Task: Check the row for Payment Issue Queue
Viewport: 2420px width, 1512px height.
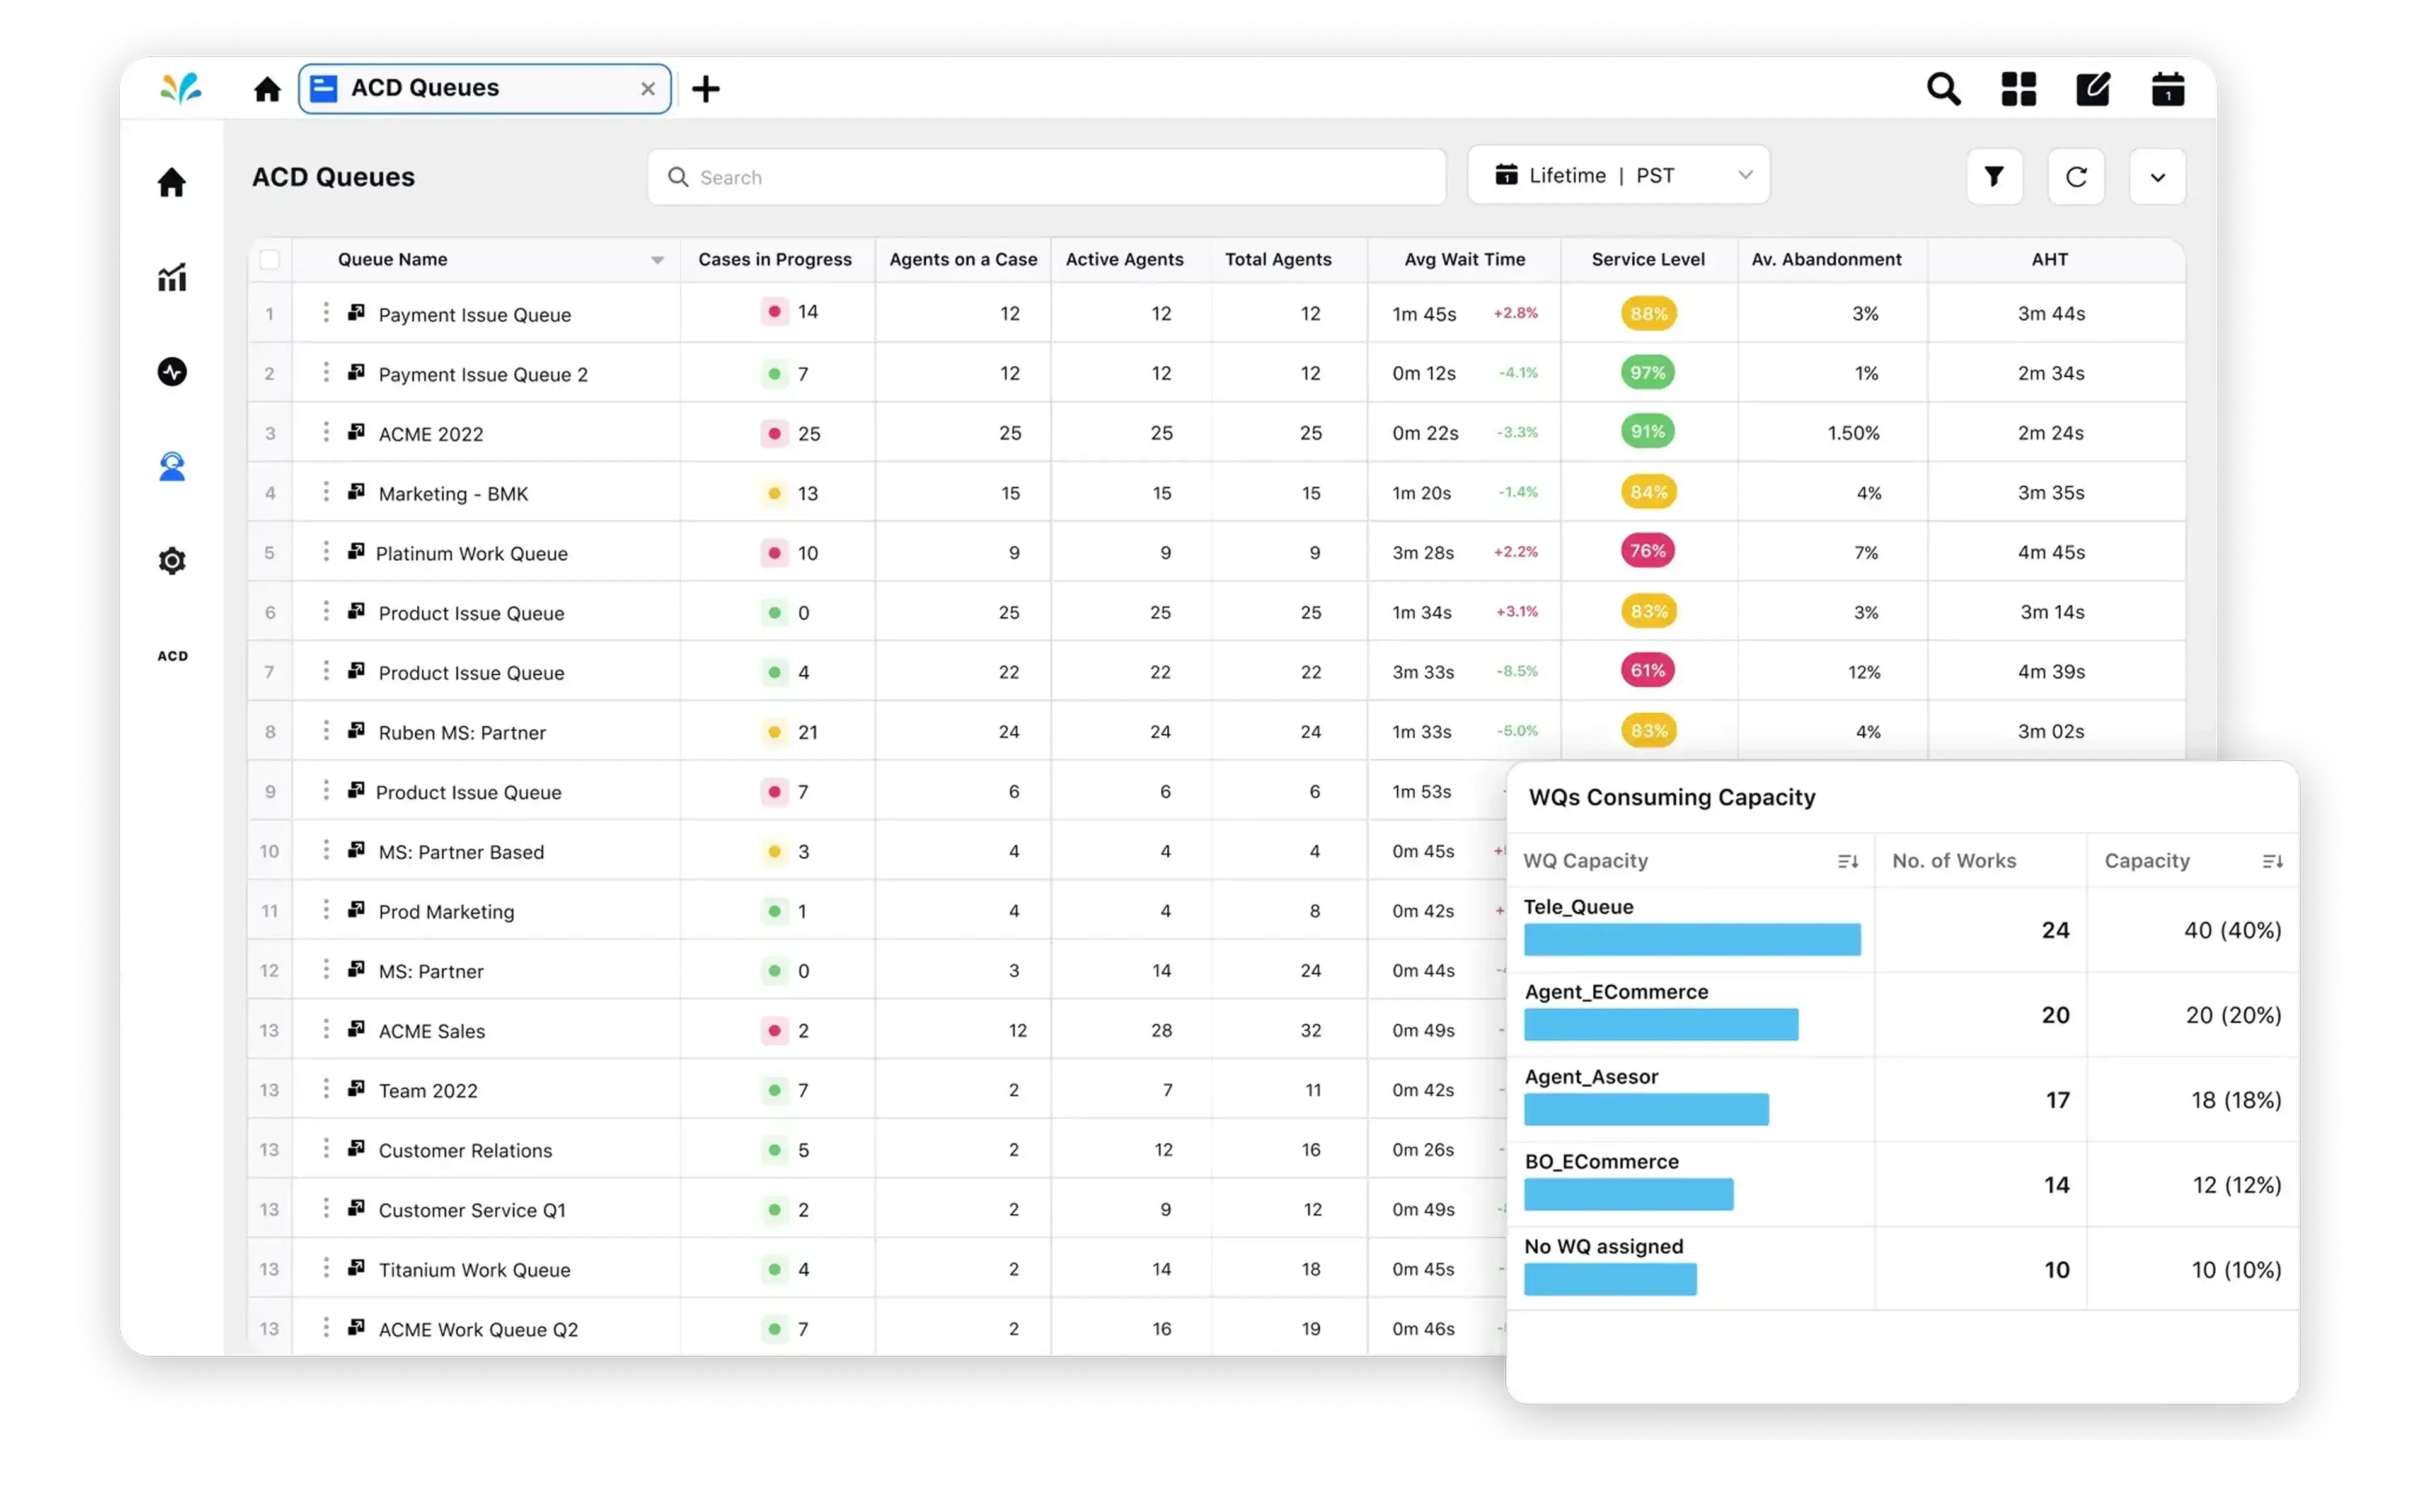Action: pyautogui.click(x=270, y=313)
